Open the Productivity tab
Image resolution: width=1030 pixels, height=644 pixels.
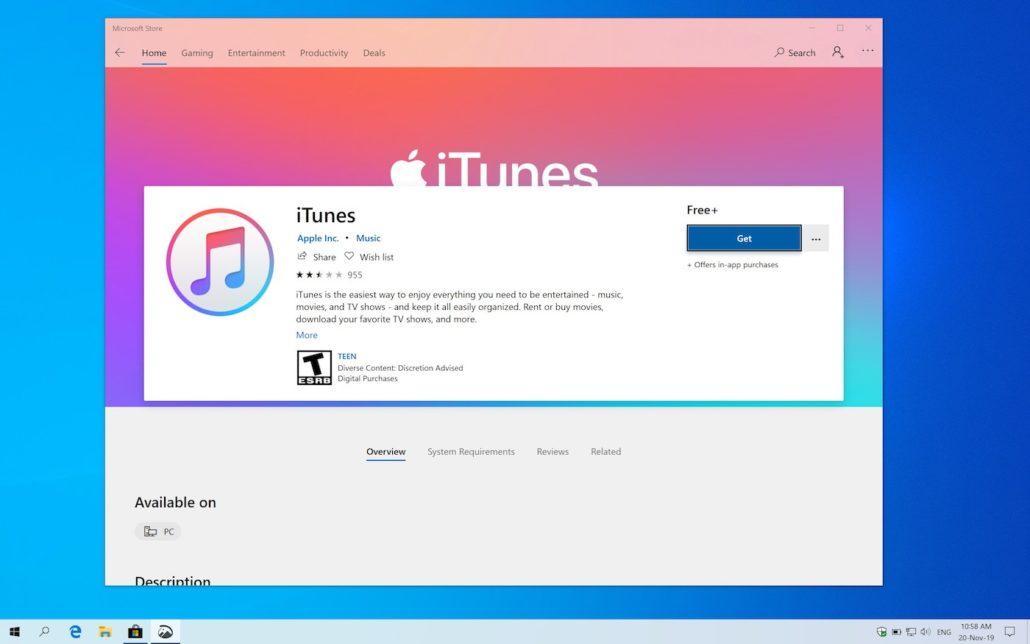(324, 53)
